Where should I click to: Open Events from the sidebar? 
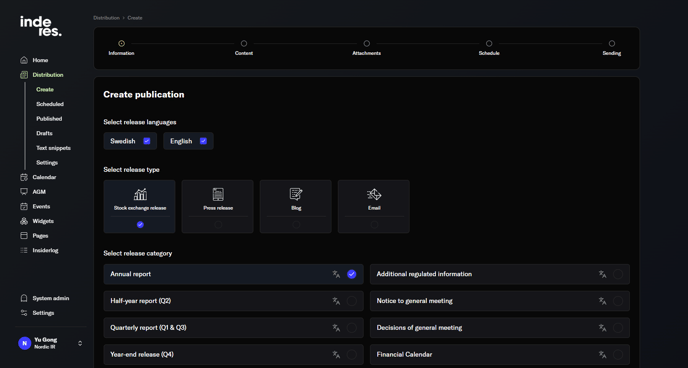(41, 207)
